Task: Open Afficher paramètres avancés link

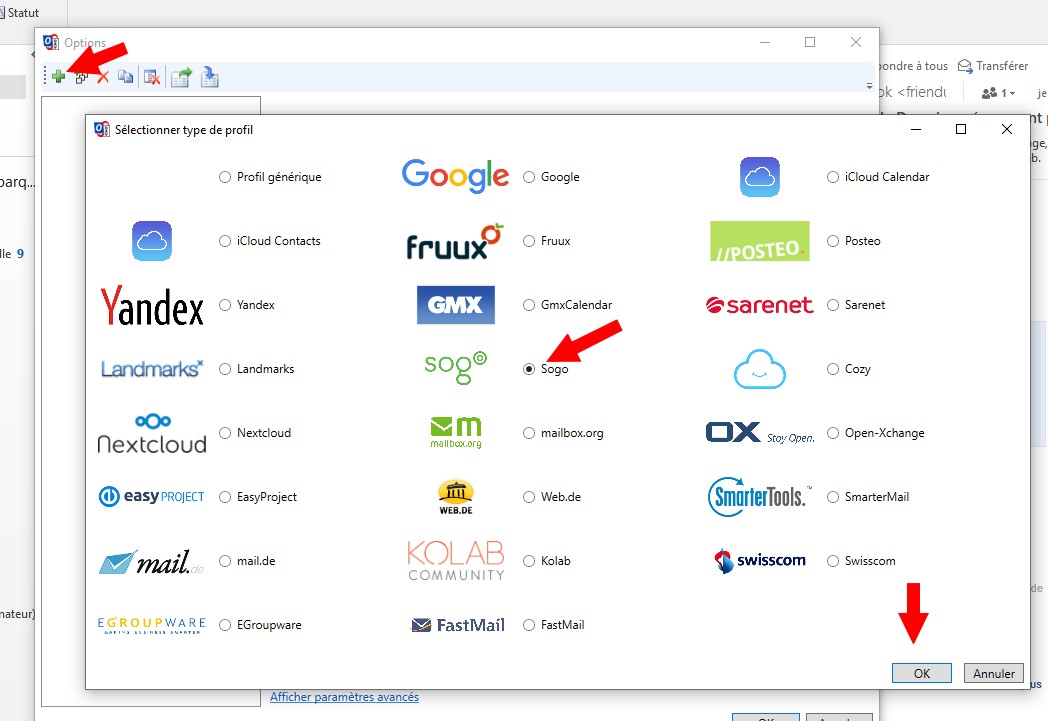Action: (344, 697)
